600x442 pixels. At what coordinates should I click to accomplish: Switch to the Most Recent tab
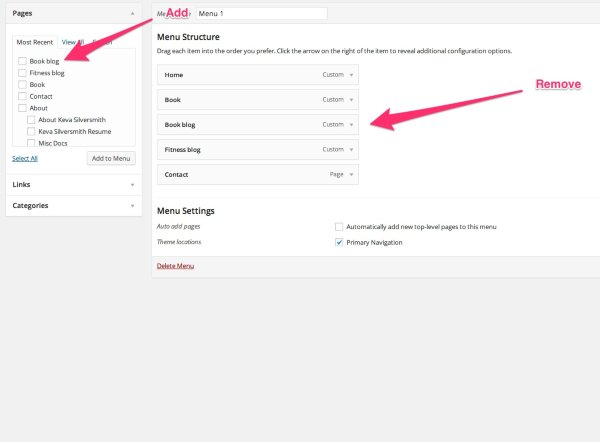(35, 42)
